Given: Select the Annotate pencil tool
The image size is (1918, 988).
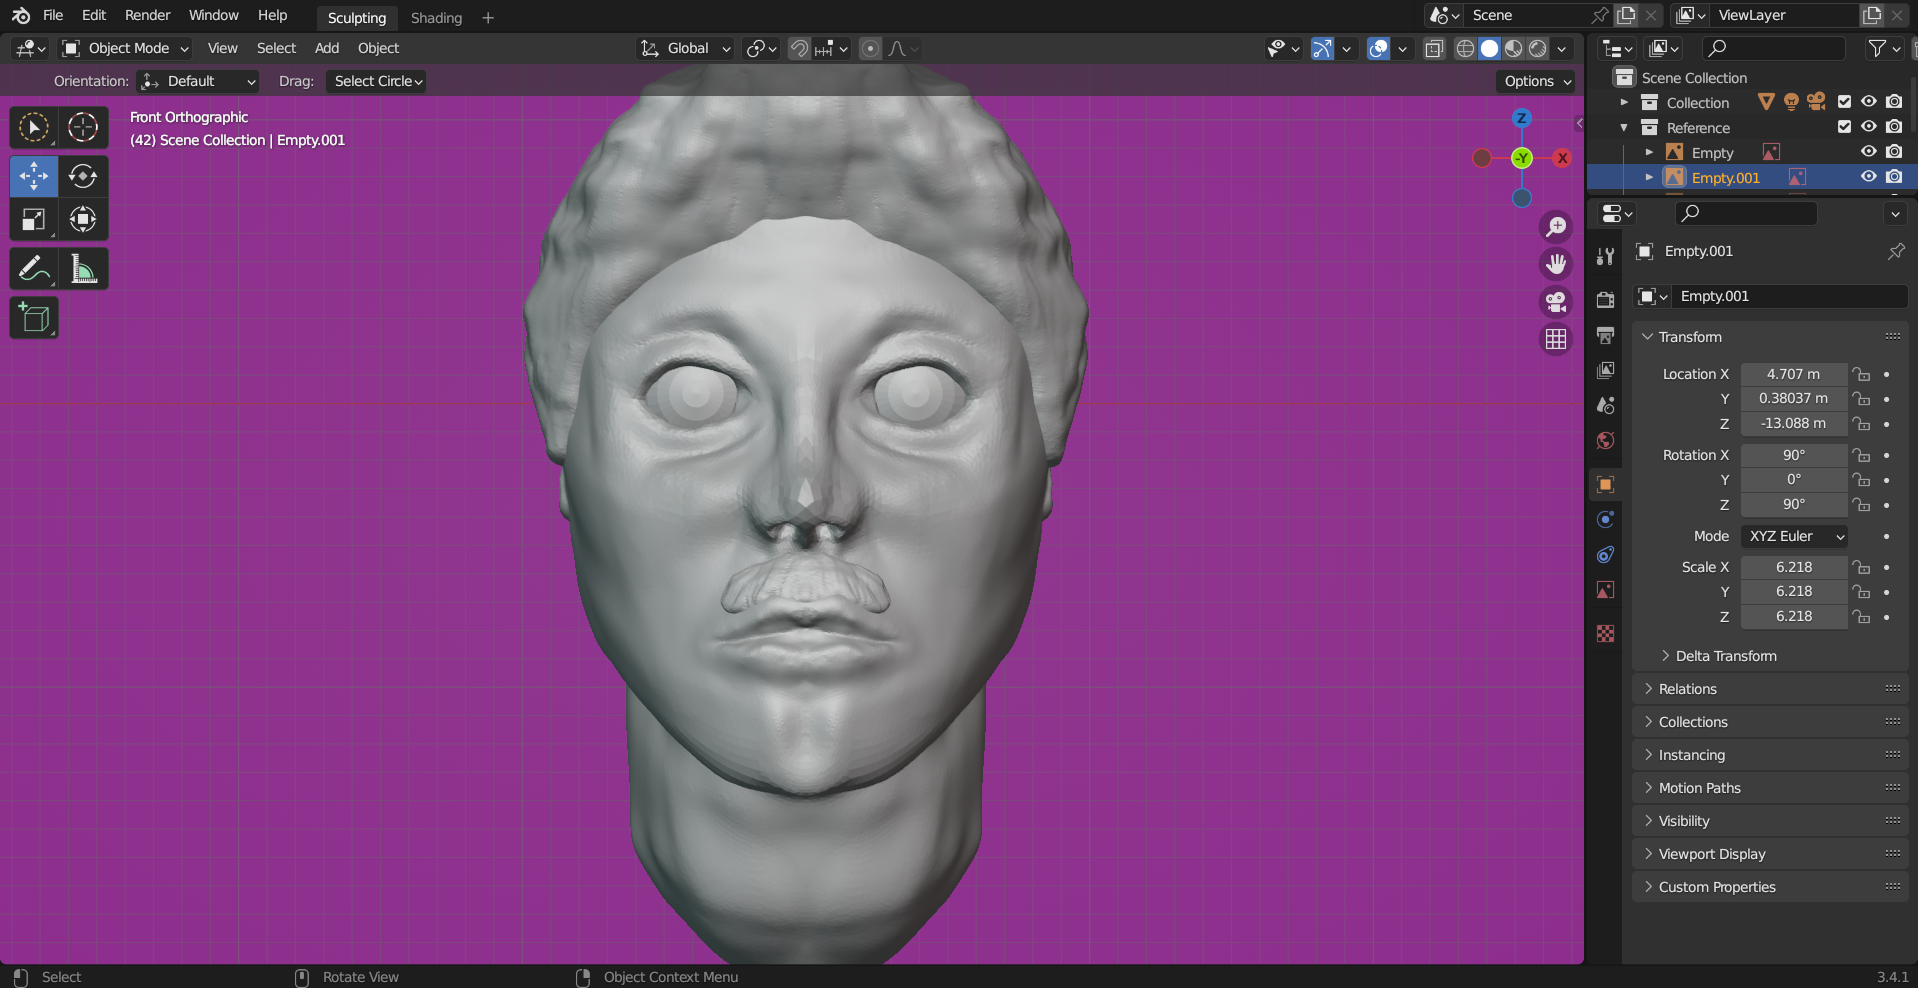Looking at the screenshot, I should [34, 269].
